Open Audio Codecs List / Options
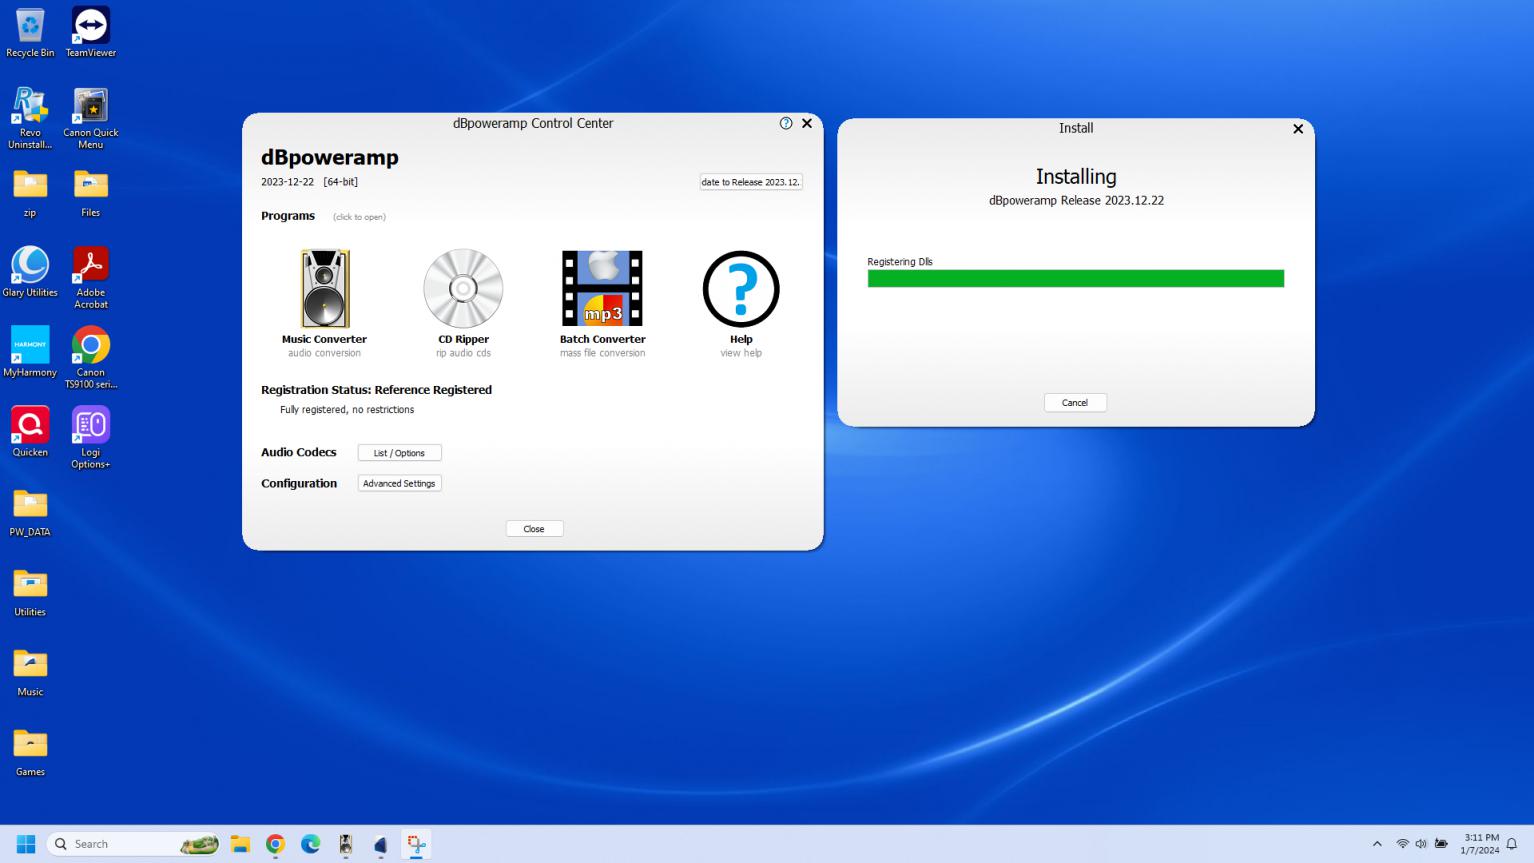Screen dimensions: 1534x863 coord(399,453)
